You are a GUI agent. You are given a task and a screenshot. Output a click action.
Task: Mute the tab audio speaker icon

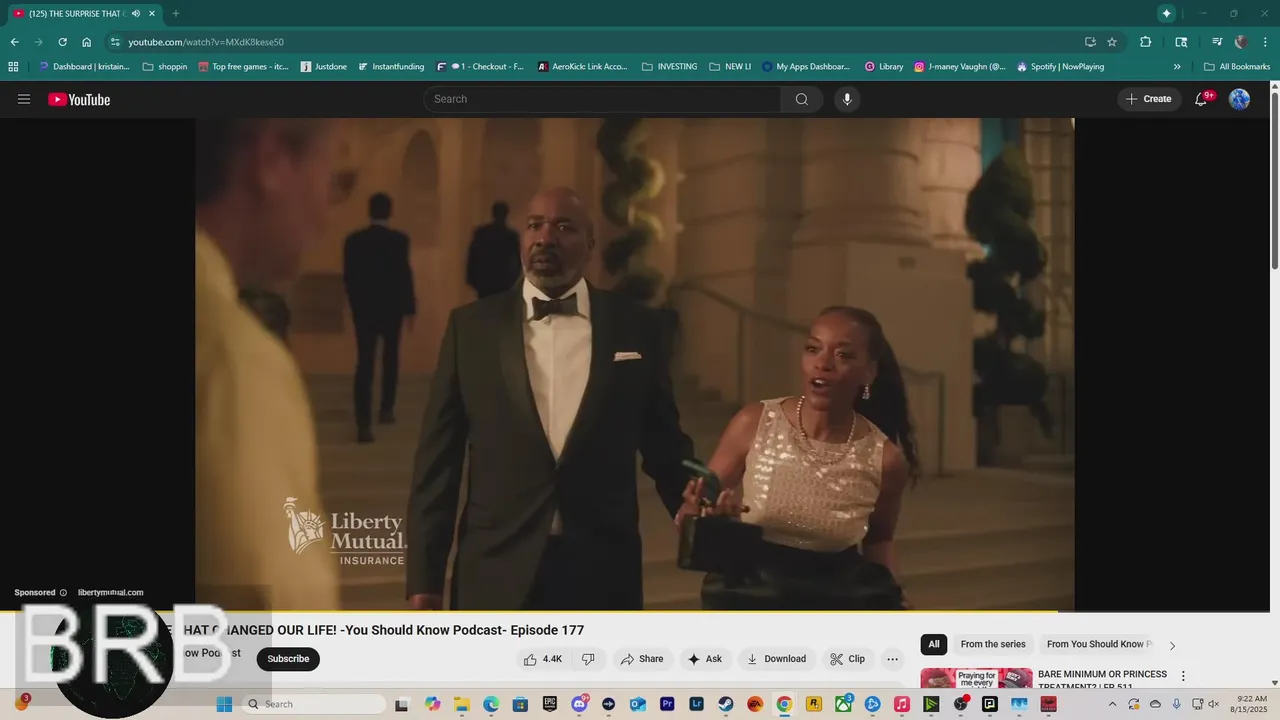(136, 13)
